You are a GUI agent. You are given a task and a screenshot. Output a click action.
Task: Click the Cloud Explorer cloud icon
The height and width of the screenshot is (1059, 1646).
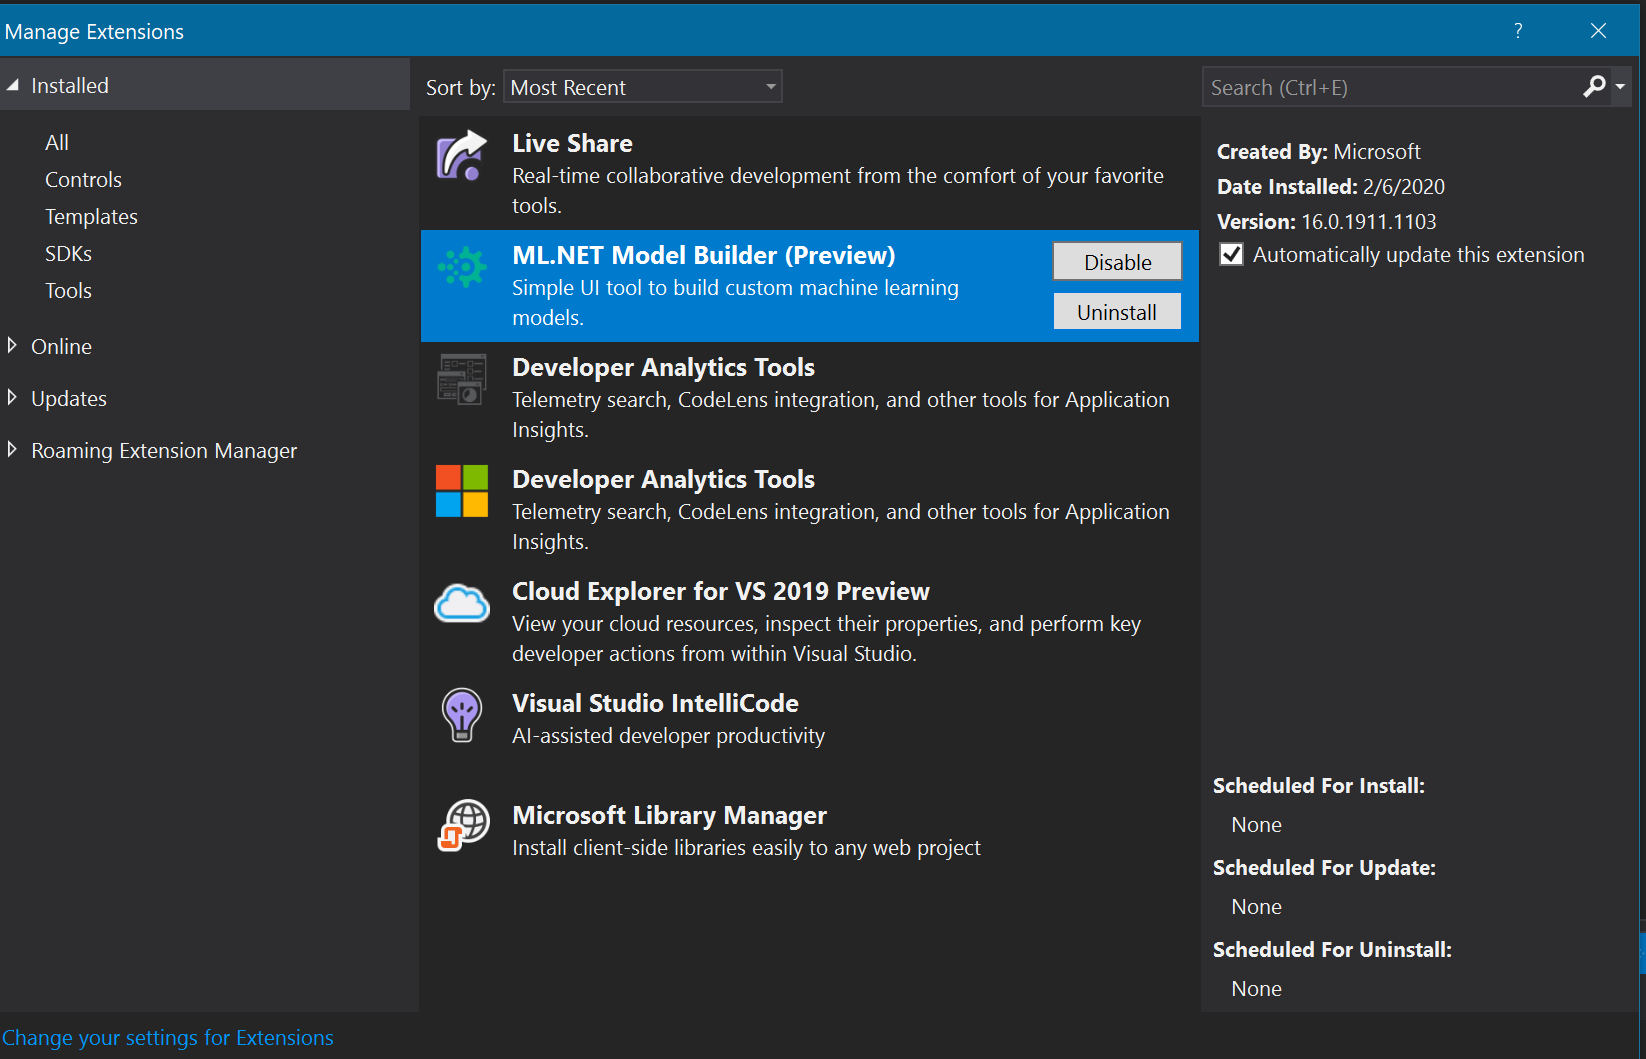pyautogui.click(x=461, y=603)
